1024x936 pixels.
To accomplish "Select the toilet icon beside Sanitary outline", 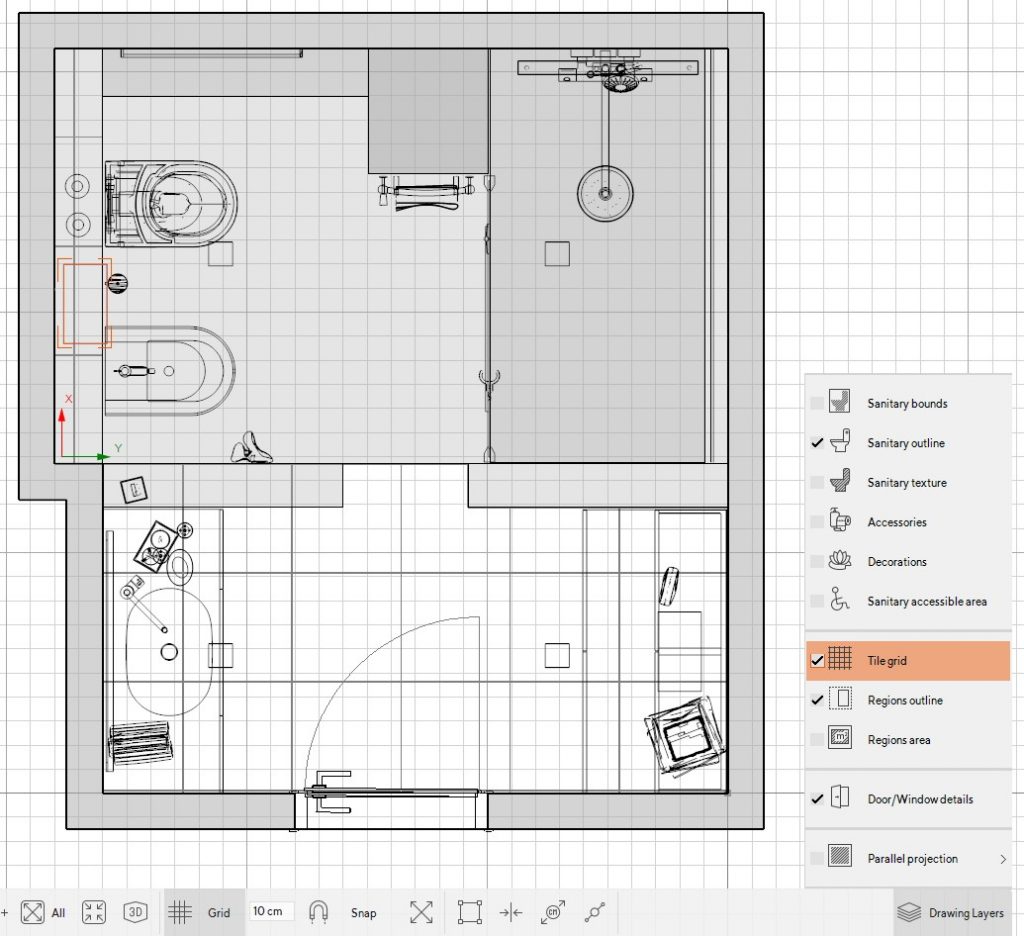I will pos(840,443).
